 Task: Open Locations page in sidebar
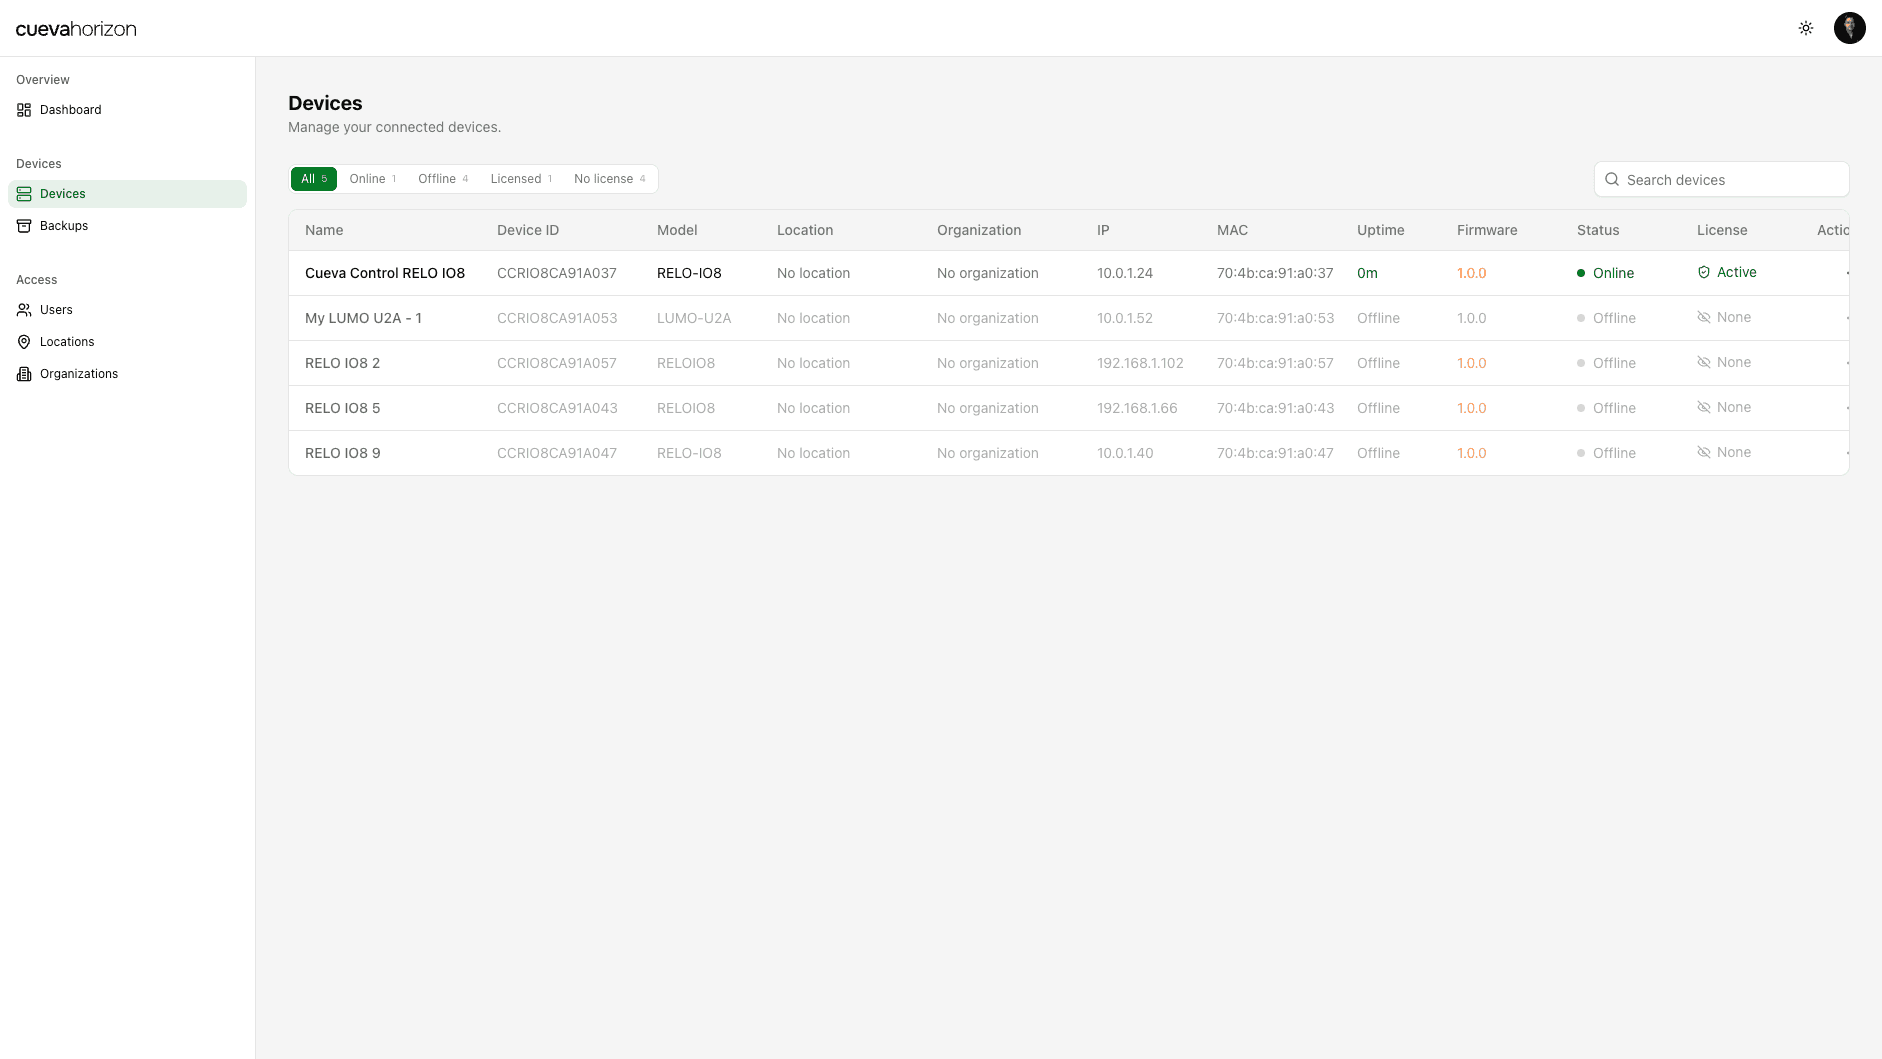(x=127, y=342)
